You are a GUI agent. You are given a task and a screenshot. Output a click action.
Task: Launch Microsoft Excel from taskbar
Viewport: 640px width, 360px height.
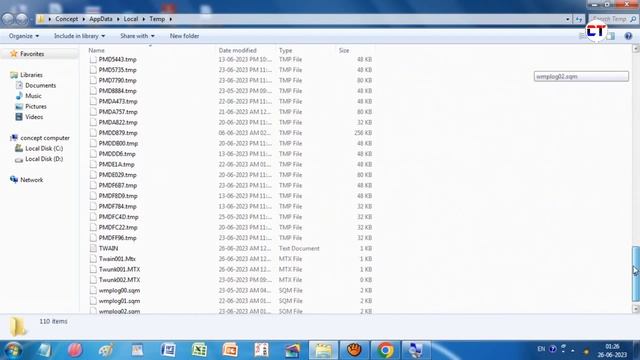(199, 350)
